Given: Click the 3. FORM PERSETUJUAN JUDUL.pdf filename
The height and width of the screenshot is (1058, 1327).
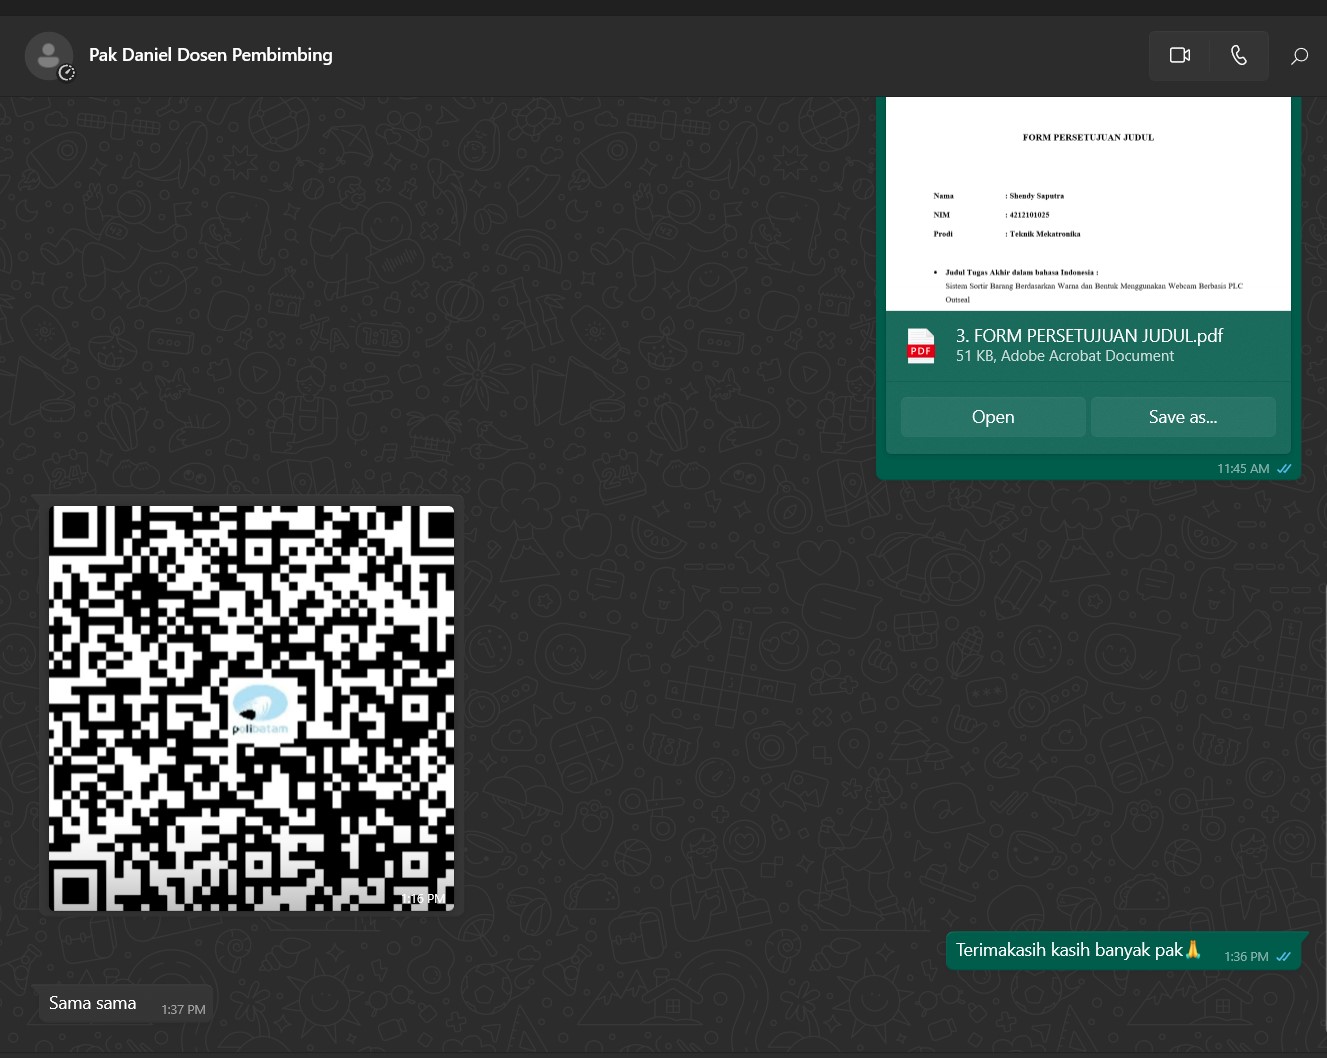Looking at the screenshot, I should [x=1089, y=336].
